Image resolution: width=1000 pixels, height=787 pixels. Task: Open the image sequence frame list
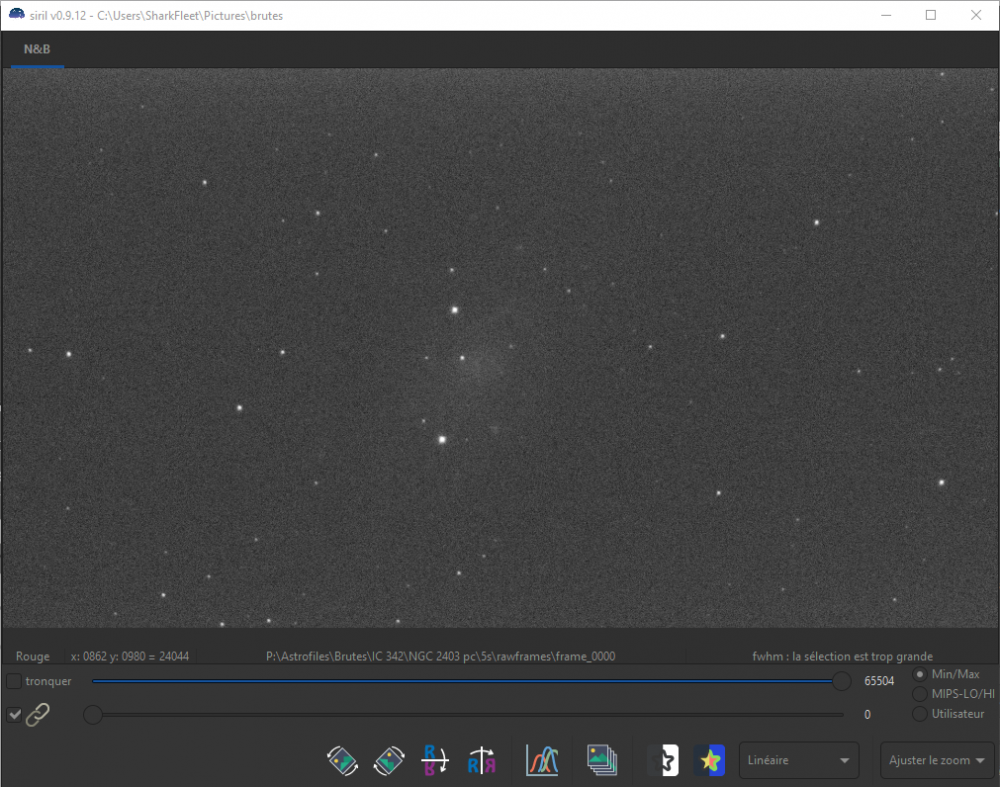(x=602, y=761)
